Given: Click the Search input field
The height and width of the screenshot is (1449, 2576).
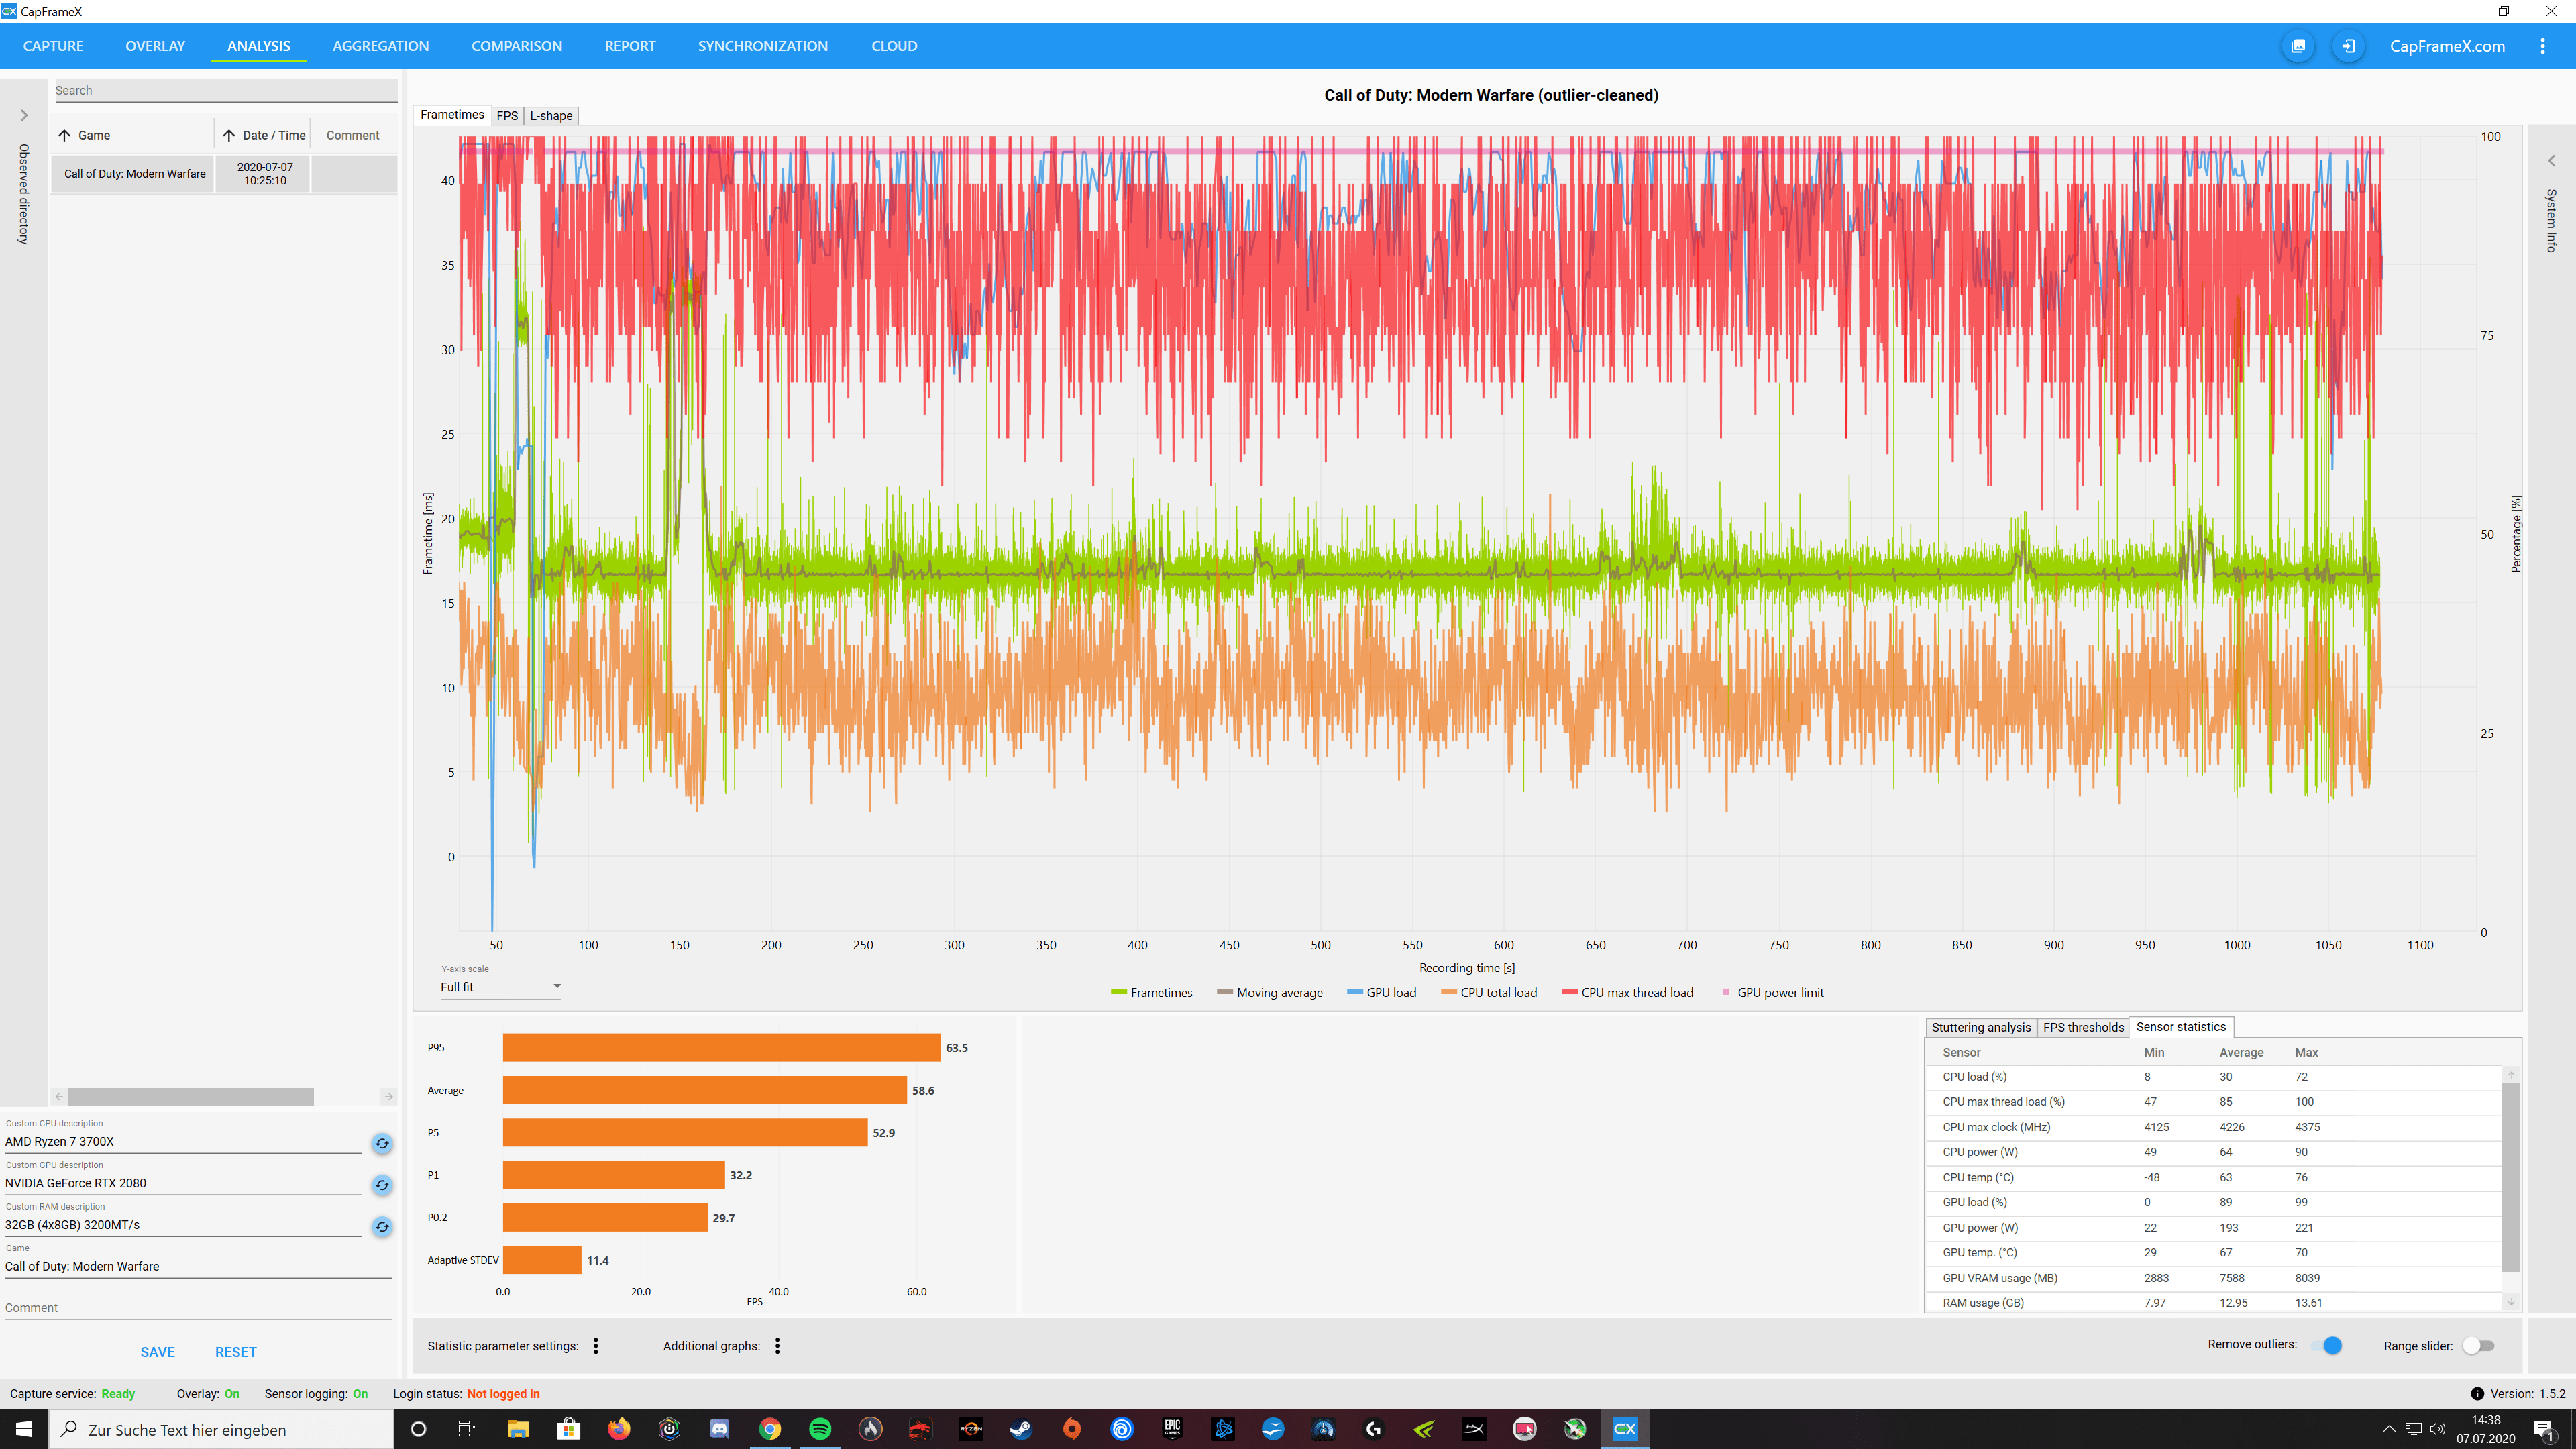Looking at the screenshot, I should coord(225,90).
